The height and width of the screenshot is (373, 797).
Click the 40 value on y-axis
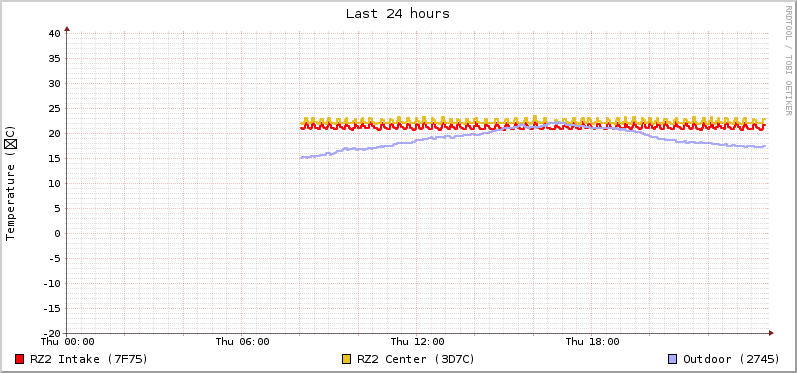pyautogui.click(x=54, y=34)
